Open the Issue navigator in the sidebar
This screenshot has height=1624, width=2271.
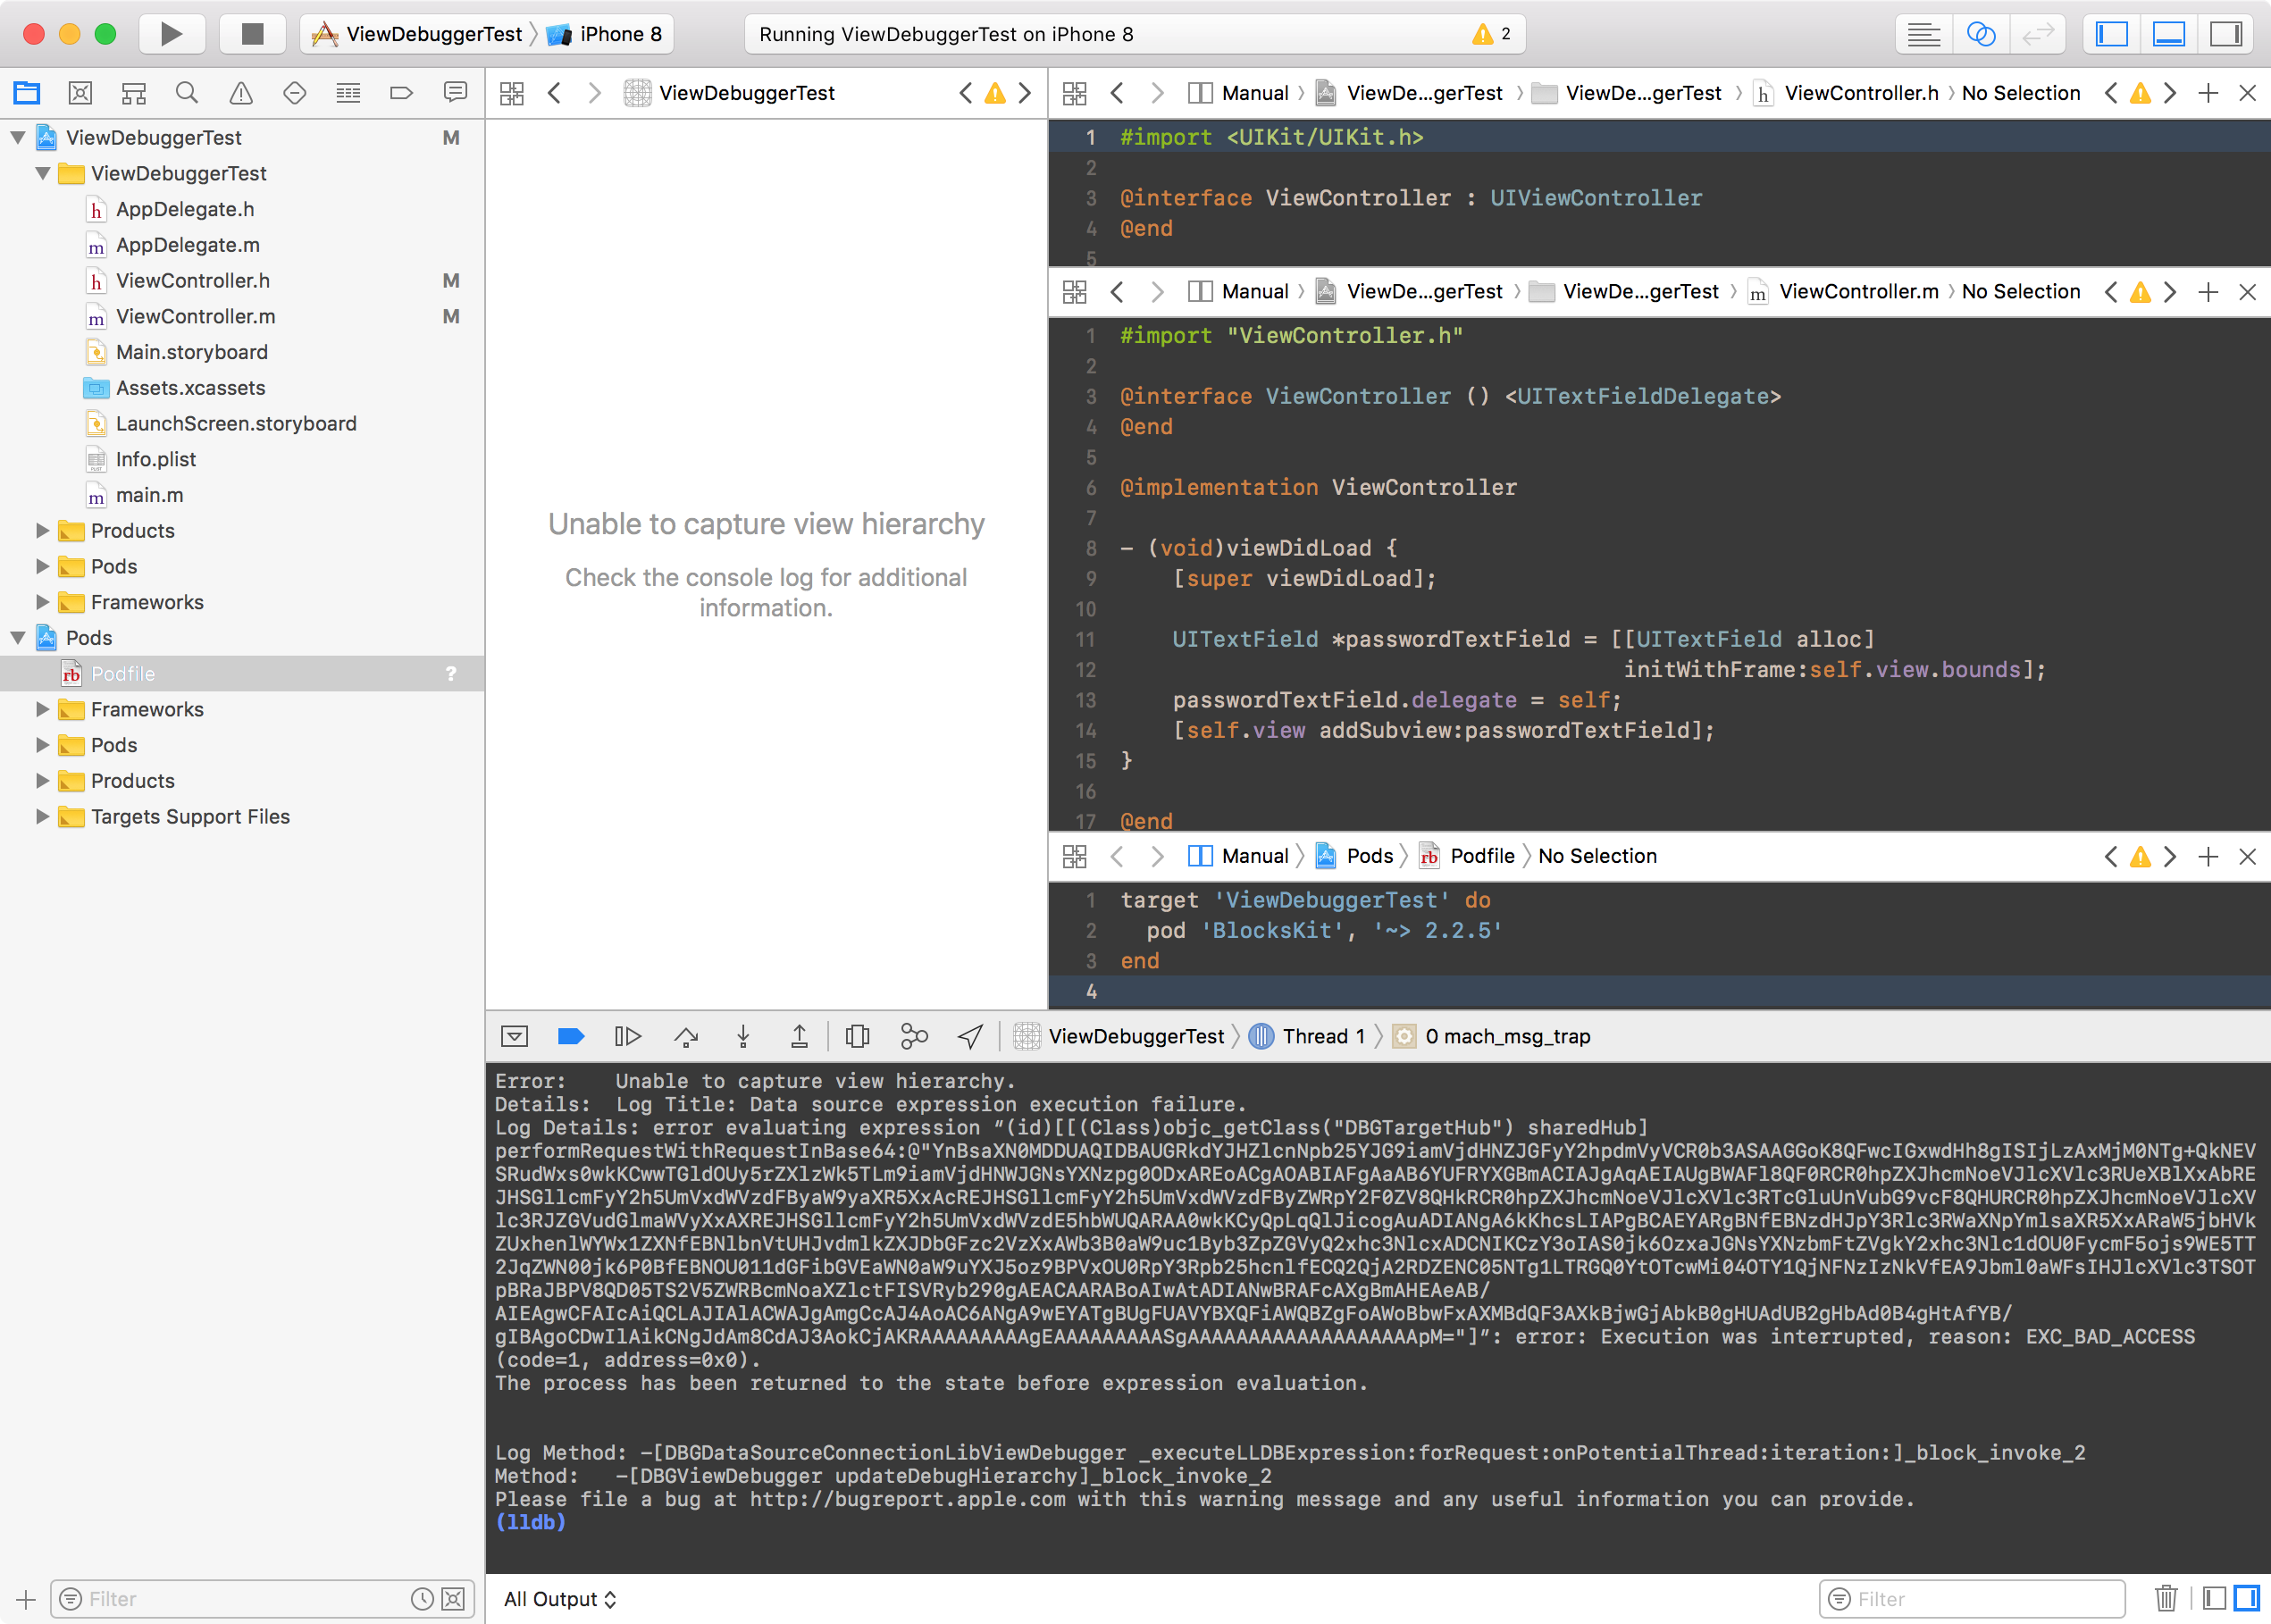(x=240, y=92)
